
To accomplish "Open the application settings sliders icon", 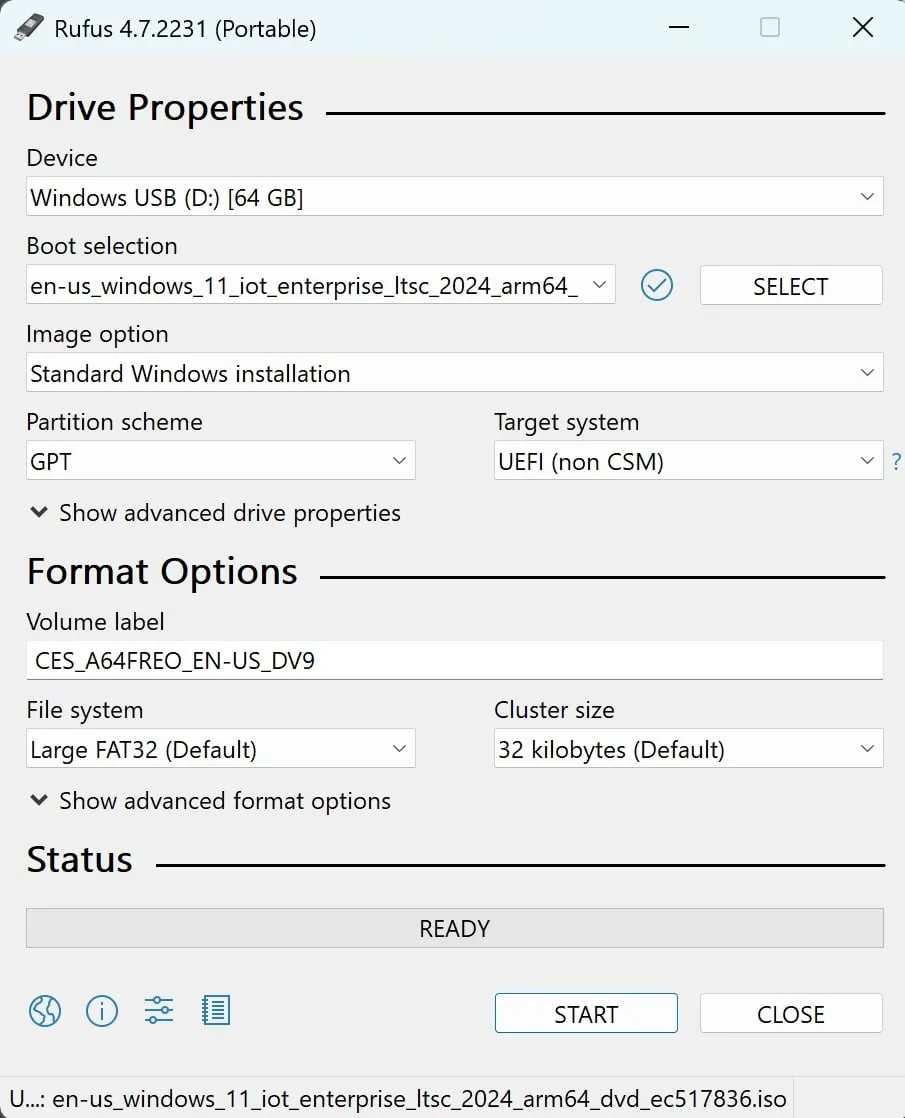I will click(159, 1011).
